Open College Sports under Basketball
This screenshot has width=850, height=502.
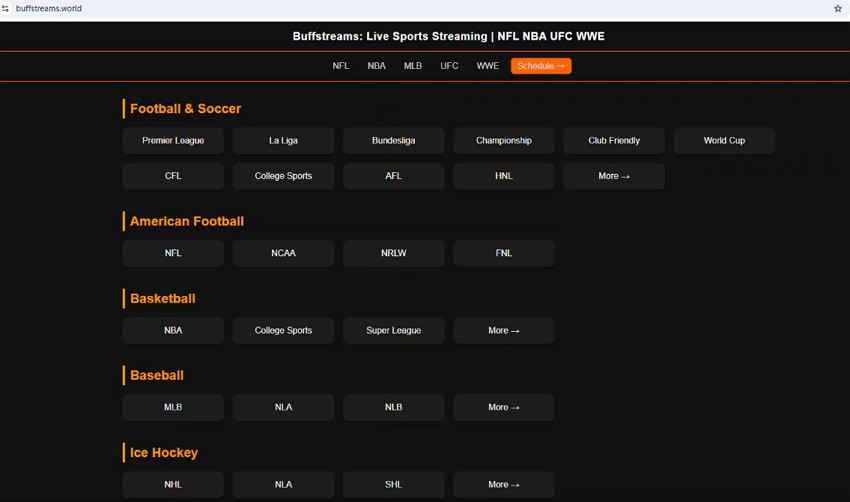[x=283, y=330]
